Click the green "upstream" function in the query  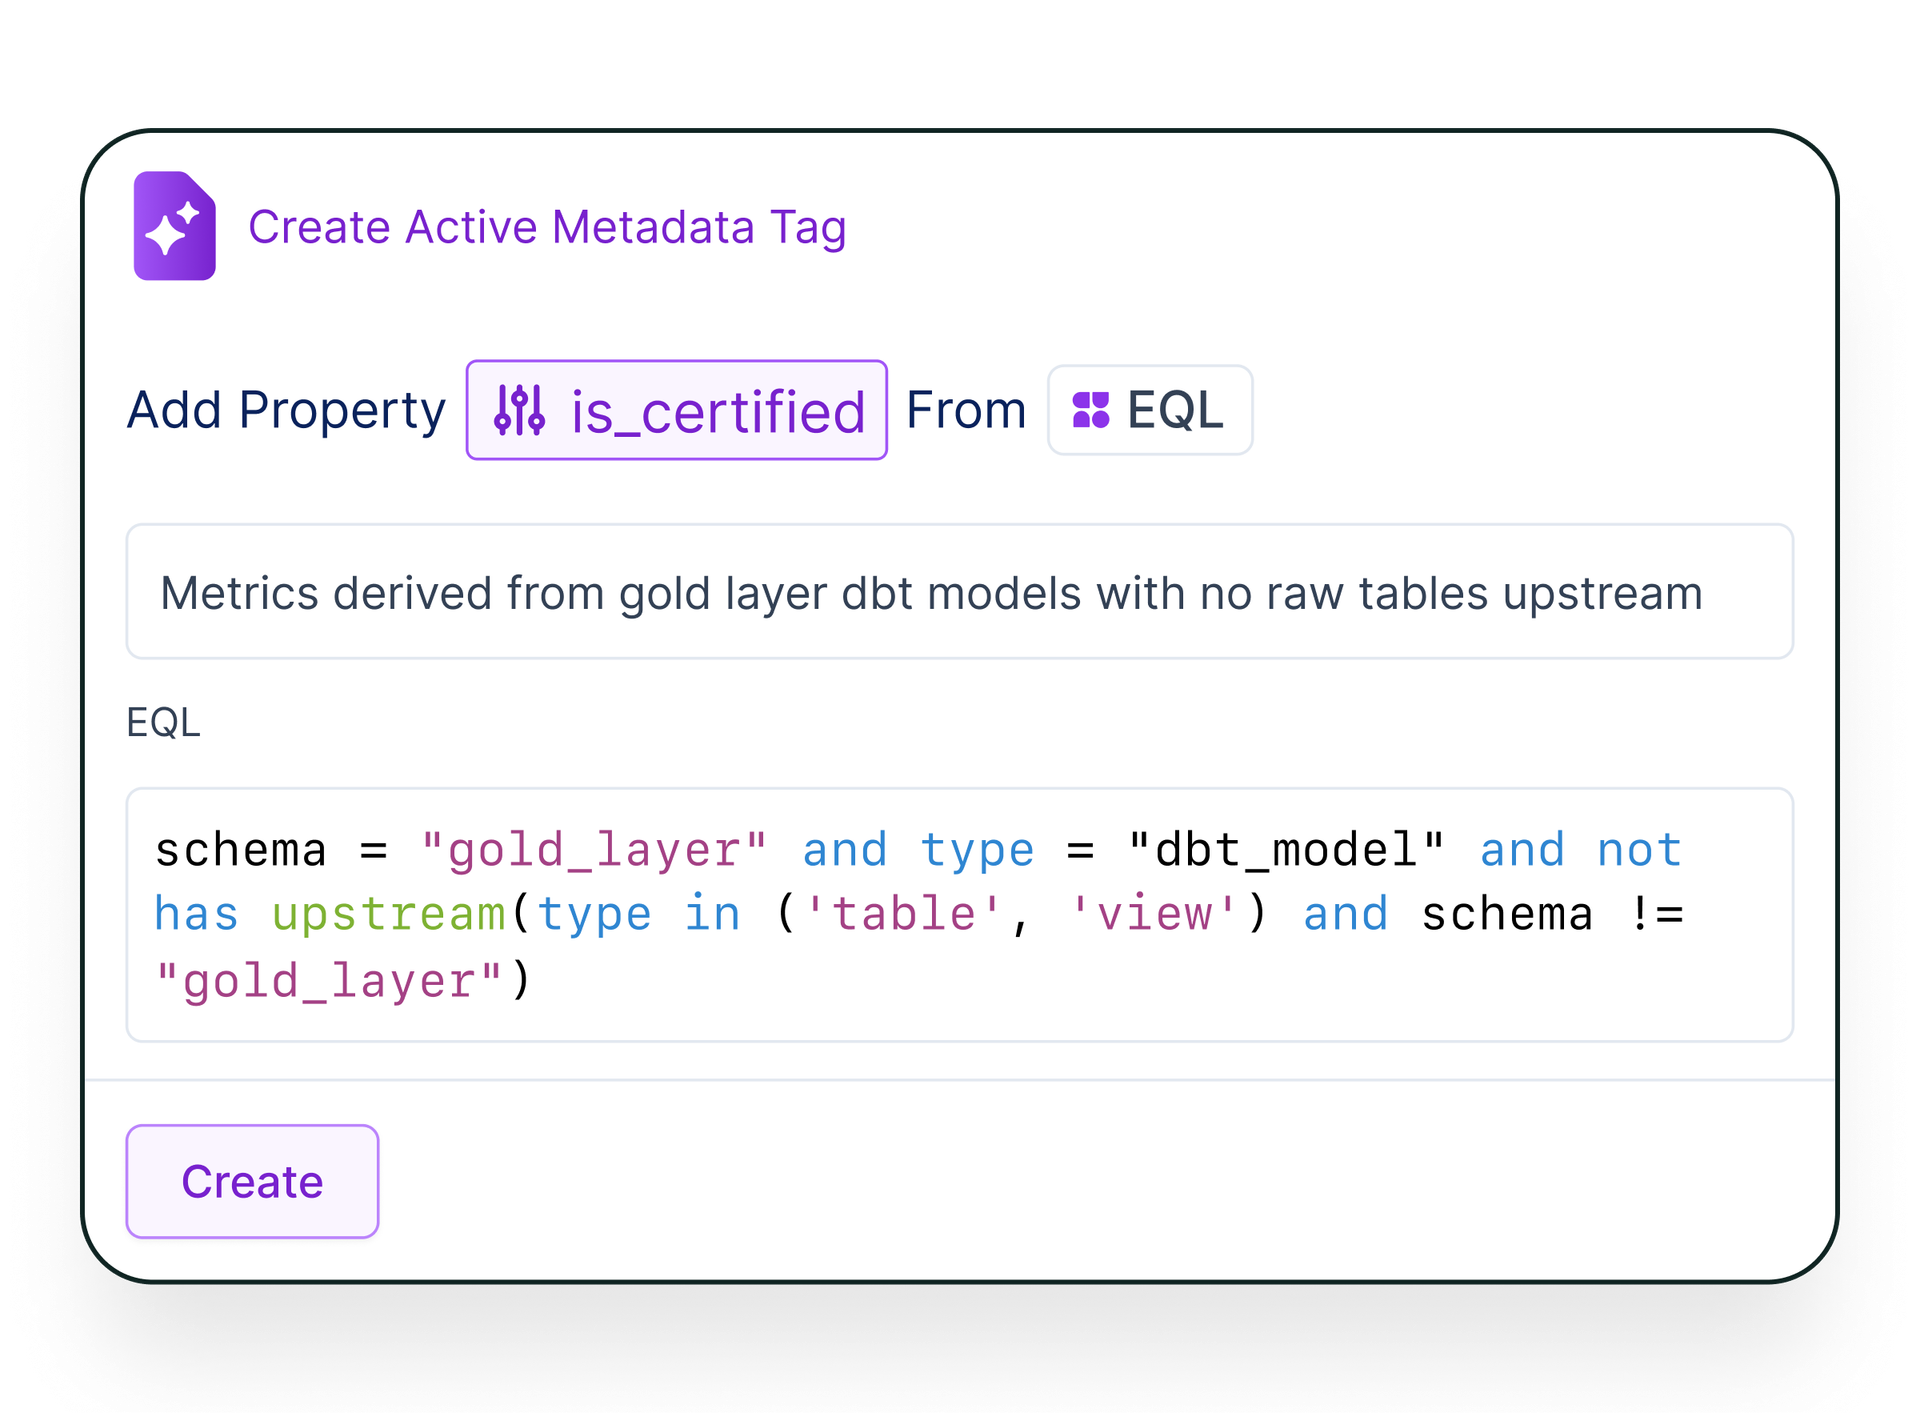[x=389, y=915]
